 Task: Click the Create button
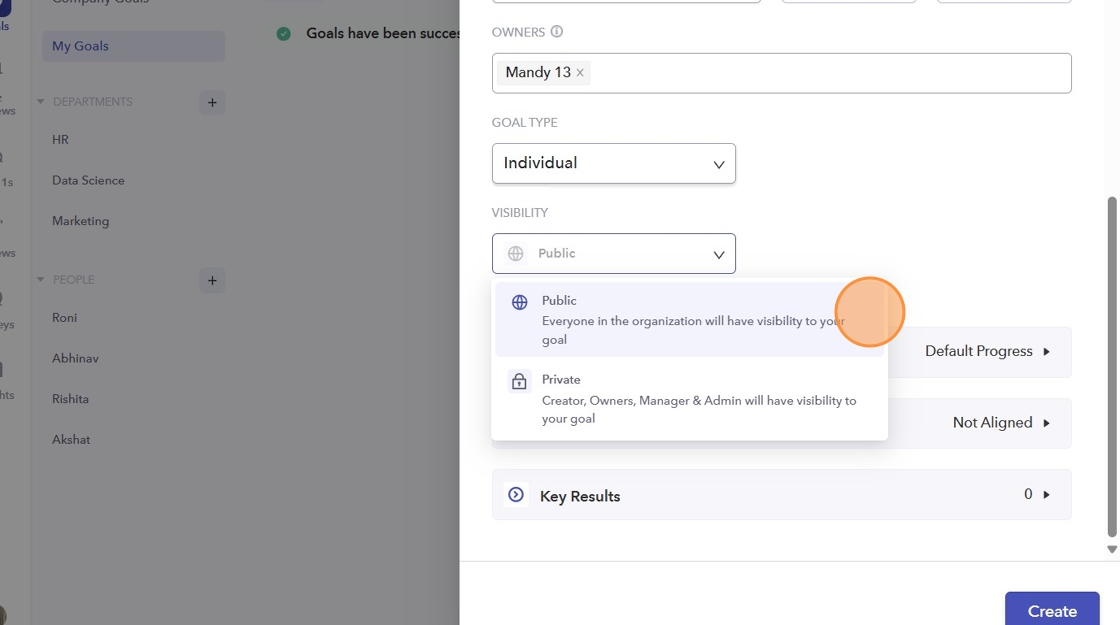coord(1052,610)
